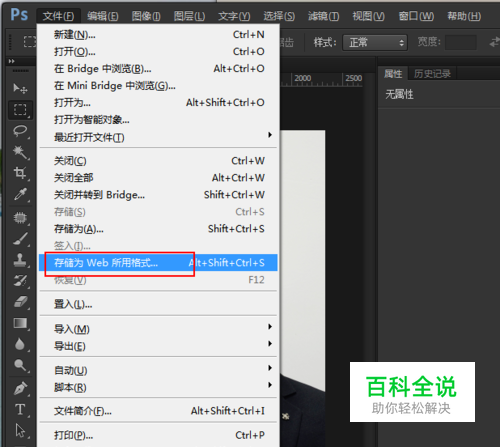Viewport: 500px width, 447px height.
Task: Select the Gradient tool
Action: [20, 323]
